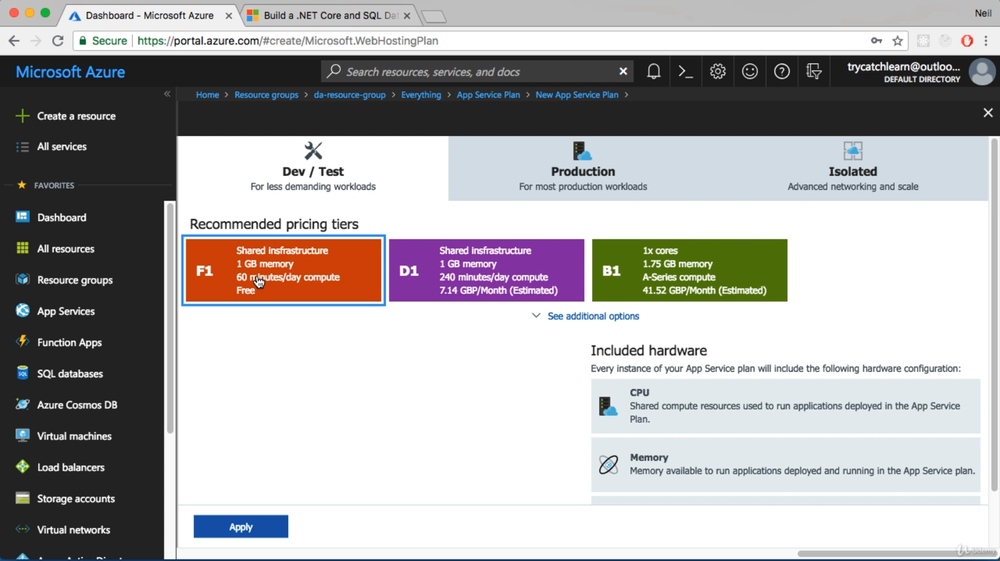Open the directory and subscription filter icon
Image resolution: width=1000 pixels, height=561 pixels.
(x=814, y=71)
